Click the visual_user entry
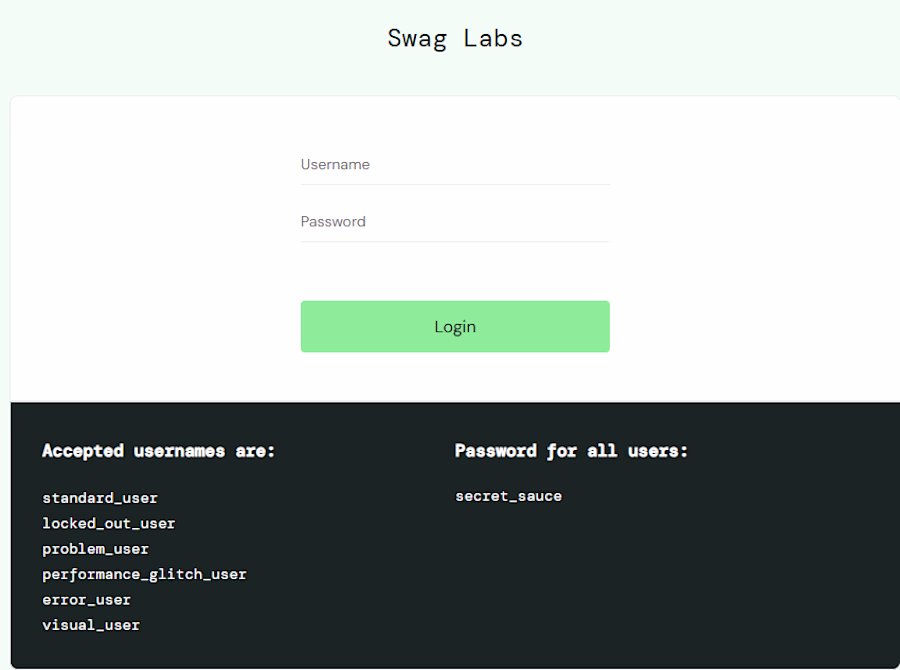 91,625
